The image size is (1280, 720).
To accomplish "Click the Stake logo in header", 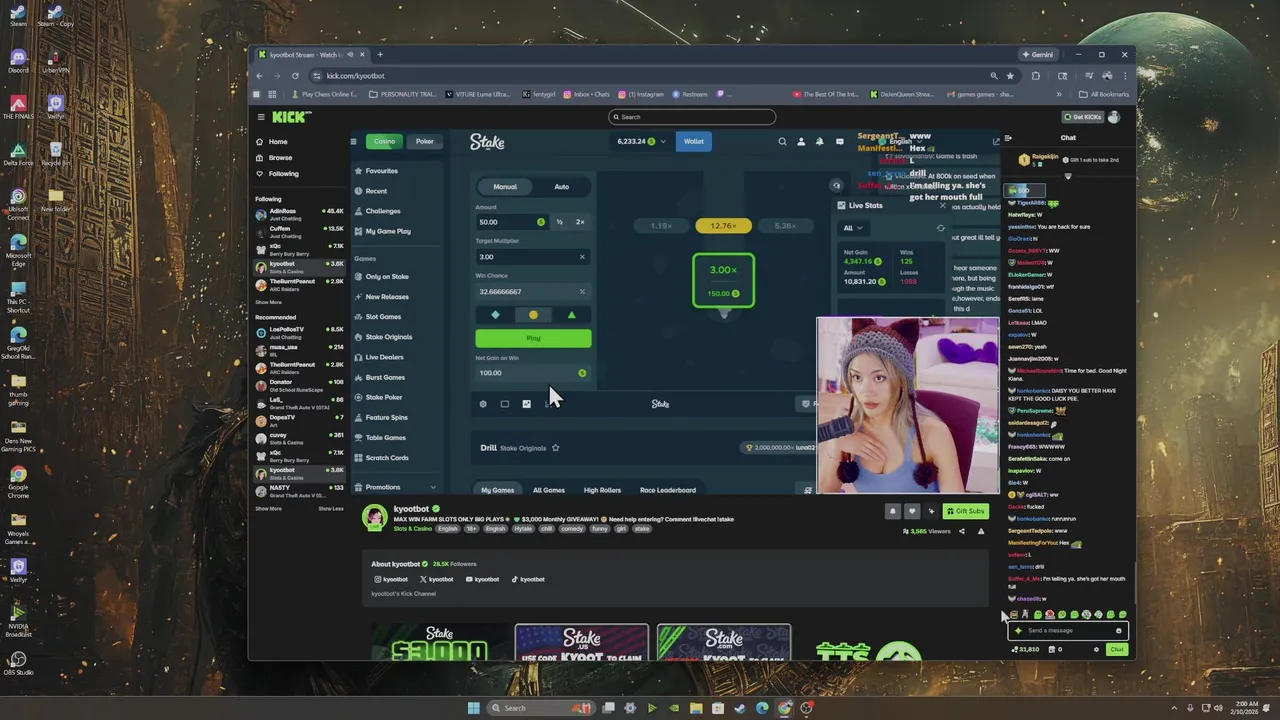I will [487, 142].
